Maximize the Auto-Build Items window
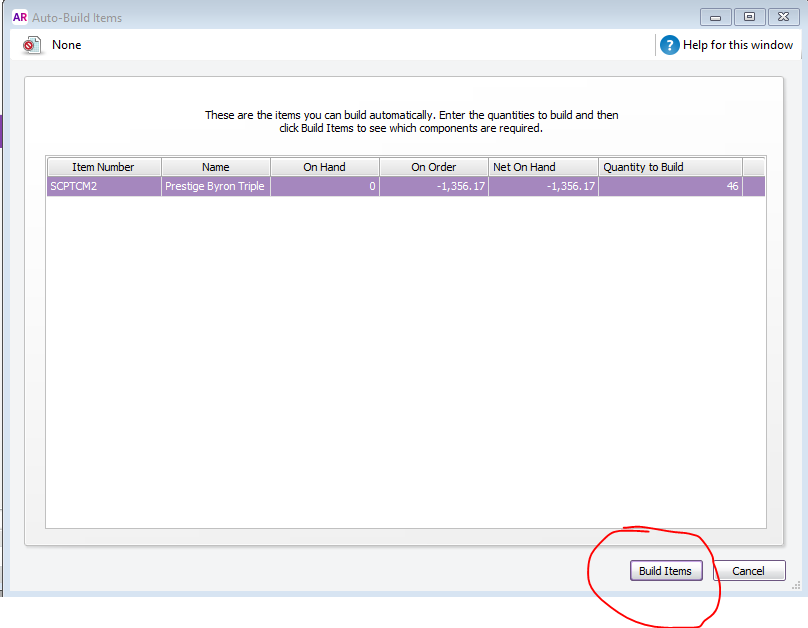 [748, 16]
